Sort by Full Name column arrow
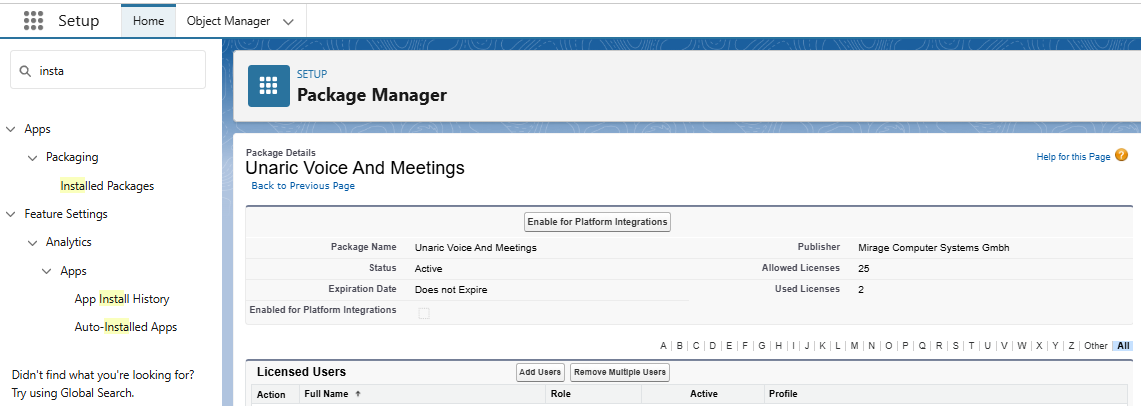Viewport: 1141px width, 406px height. point(358,394)
